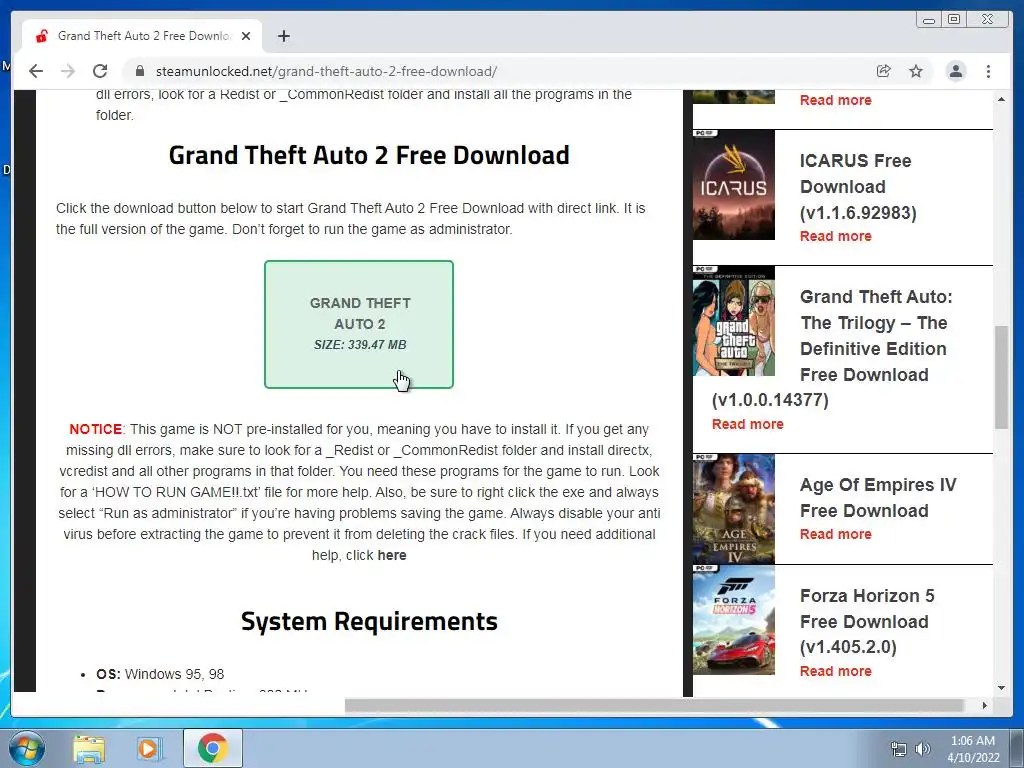Click the 'OS: Windows 95, 98' list item
This screenshot has height=768, width=1024.
coord(160,674)
